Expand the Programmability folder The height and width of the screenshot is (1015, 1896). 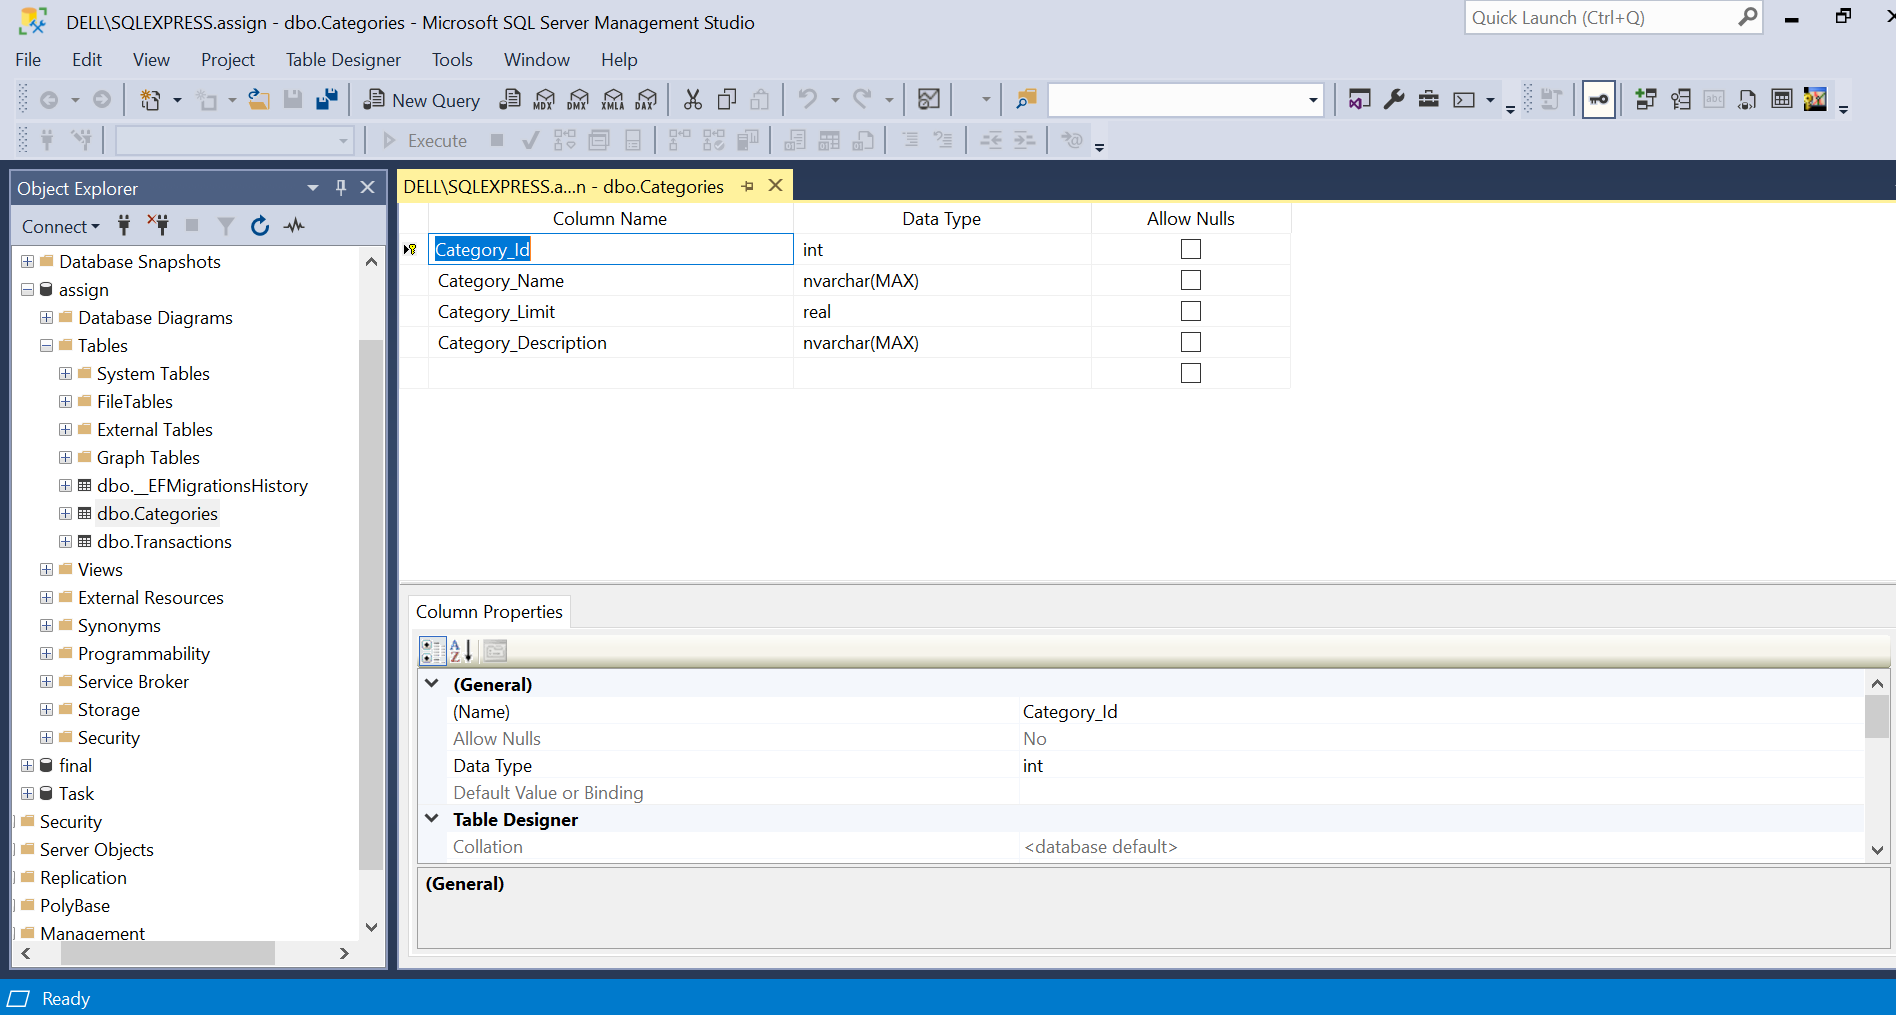(46, 654)
